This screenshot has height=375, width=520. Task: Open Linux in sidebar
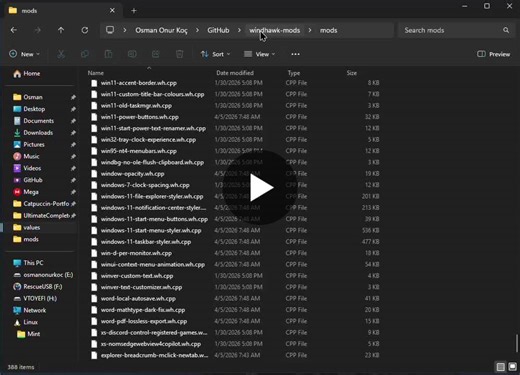26,322
